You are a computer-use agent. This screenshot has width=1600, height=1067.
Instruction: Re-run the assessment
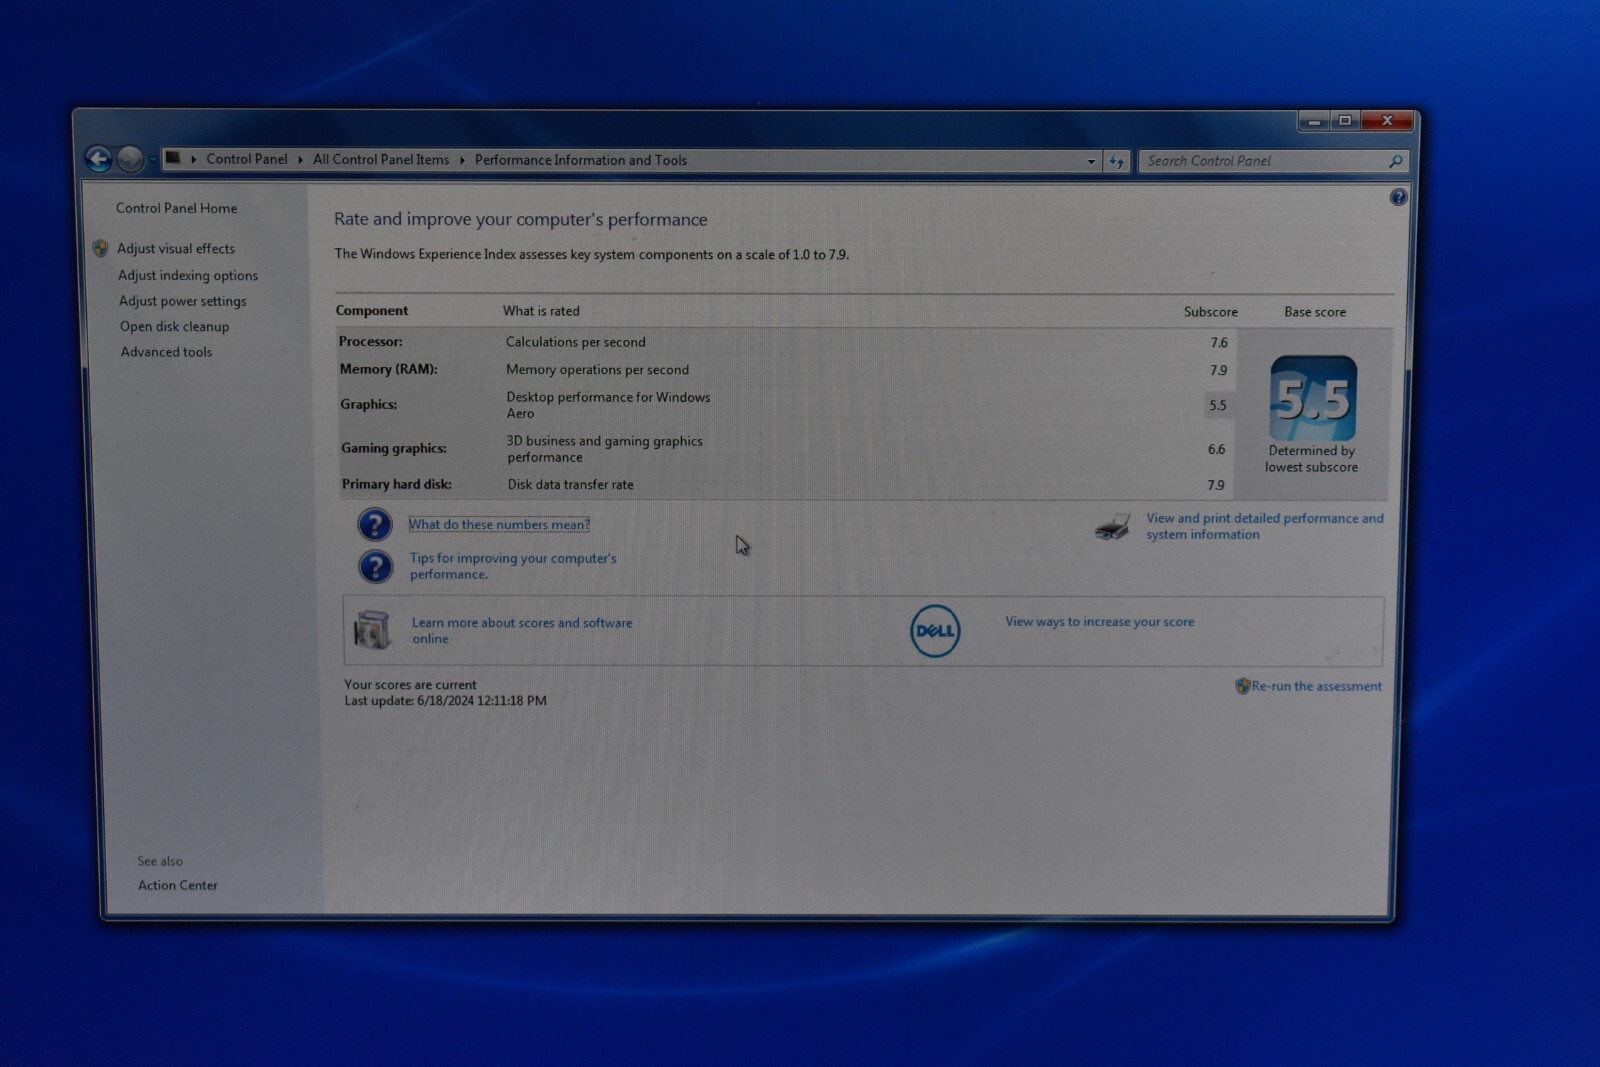[x=1316, y=686]
